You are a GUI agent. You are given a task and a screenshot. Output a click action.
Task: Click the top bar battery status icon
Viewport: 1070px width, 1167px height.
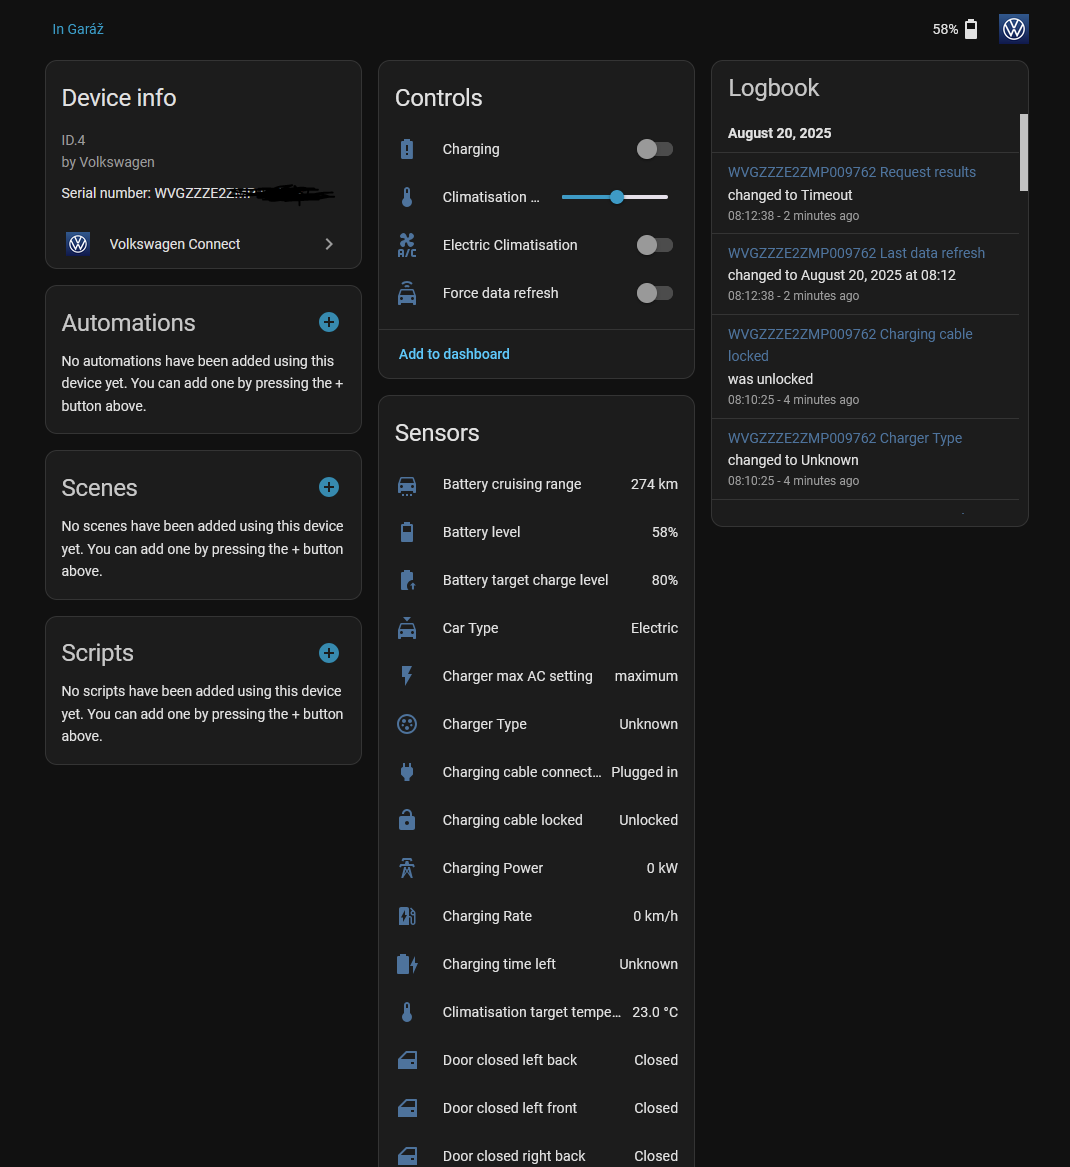[970, 29]
